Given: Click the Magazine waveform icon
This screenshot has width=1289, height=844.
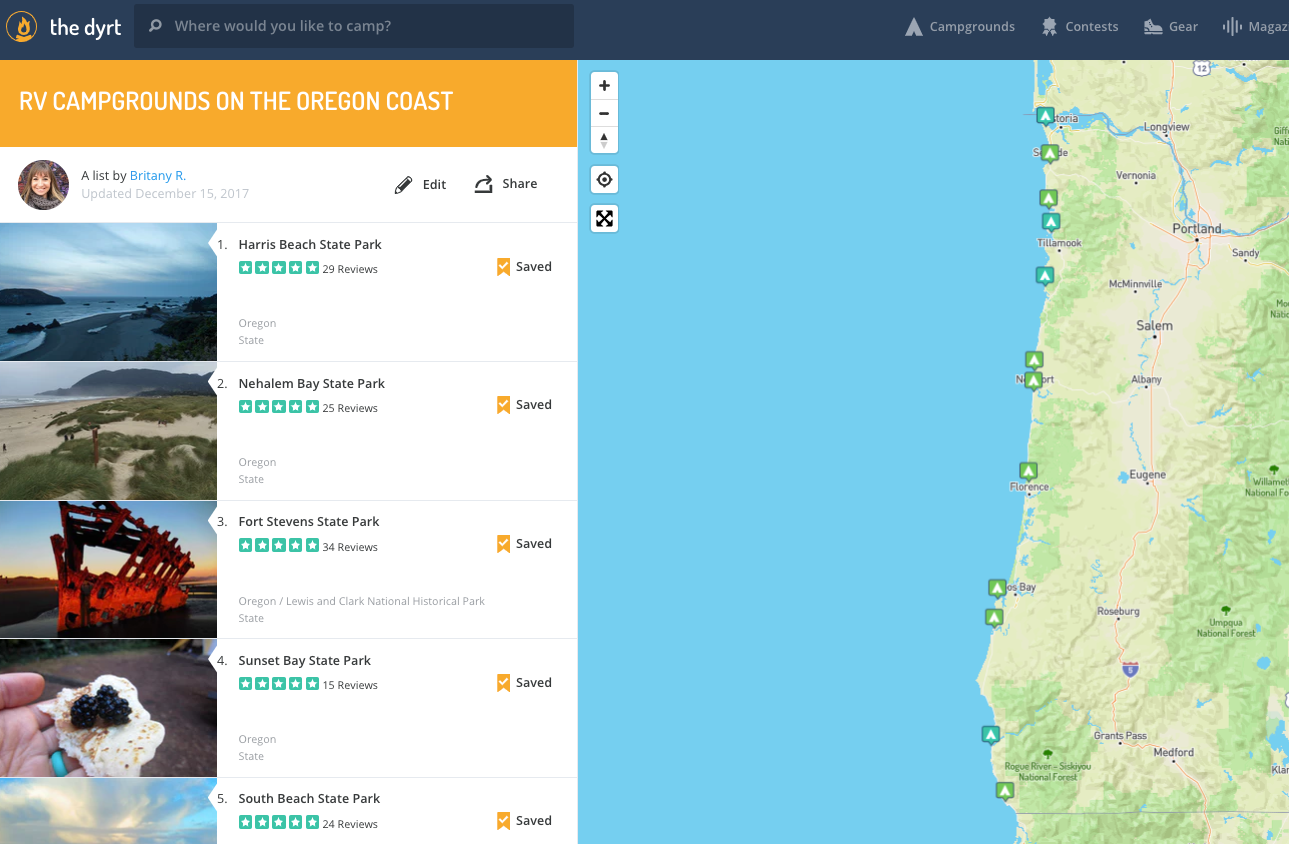Looking at the screenshot, I should [x=1232, y=27].
